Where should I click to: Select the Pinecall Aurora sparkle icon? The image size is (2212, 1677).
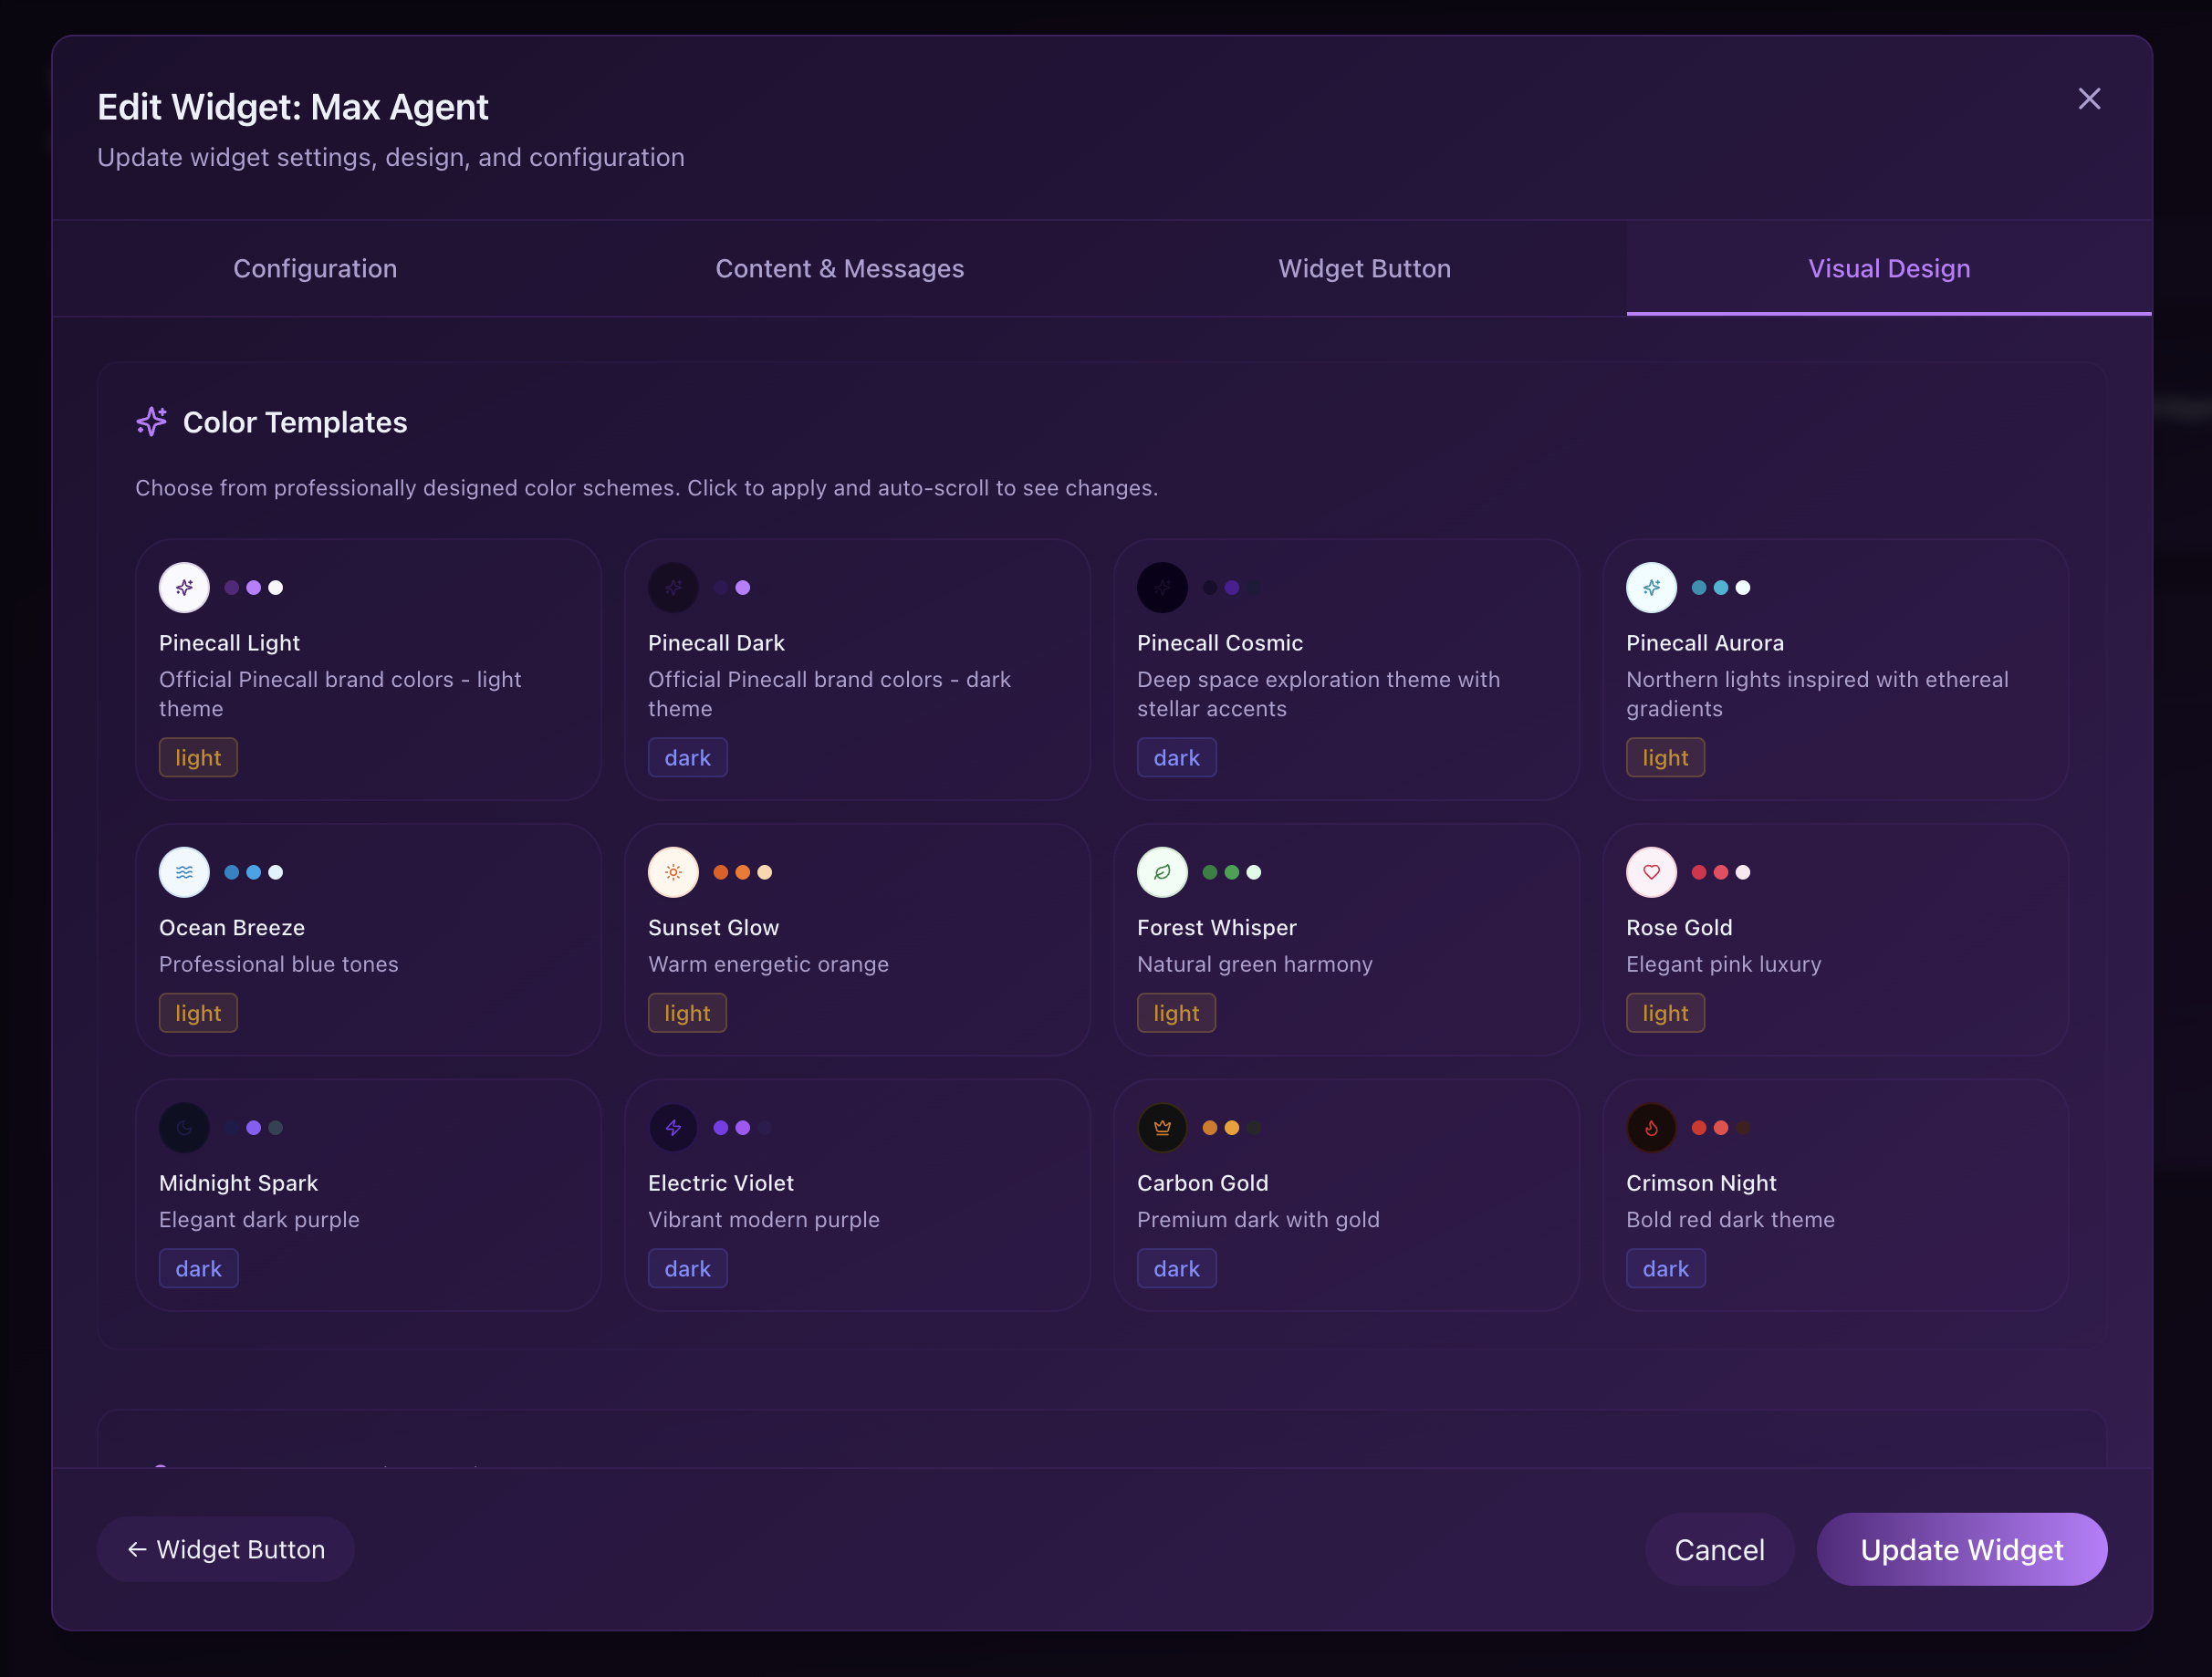coord(1651,588)
